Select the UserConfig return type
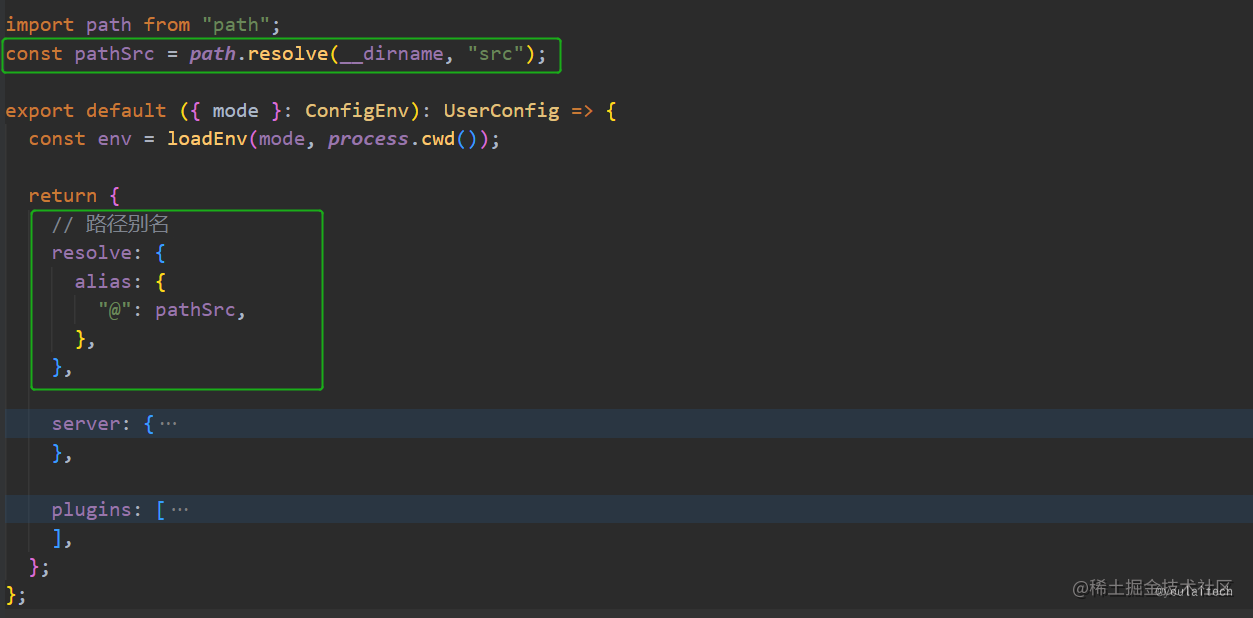Image resolution: width=1253 pixels, height=618 pixels. [x=501, y=111]
